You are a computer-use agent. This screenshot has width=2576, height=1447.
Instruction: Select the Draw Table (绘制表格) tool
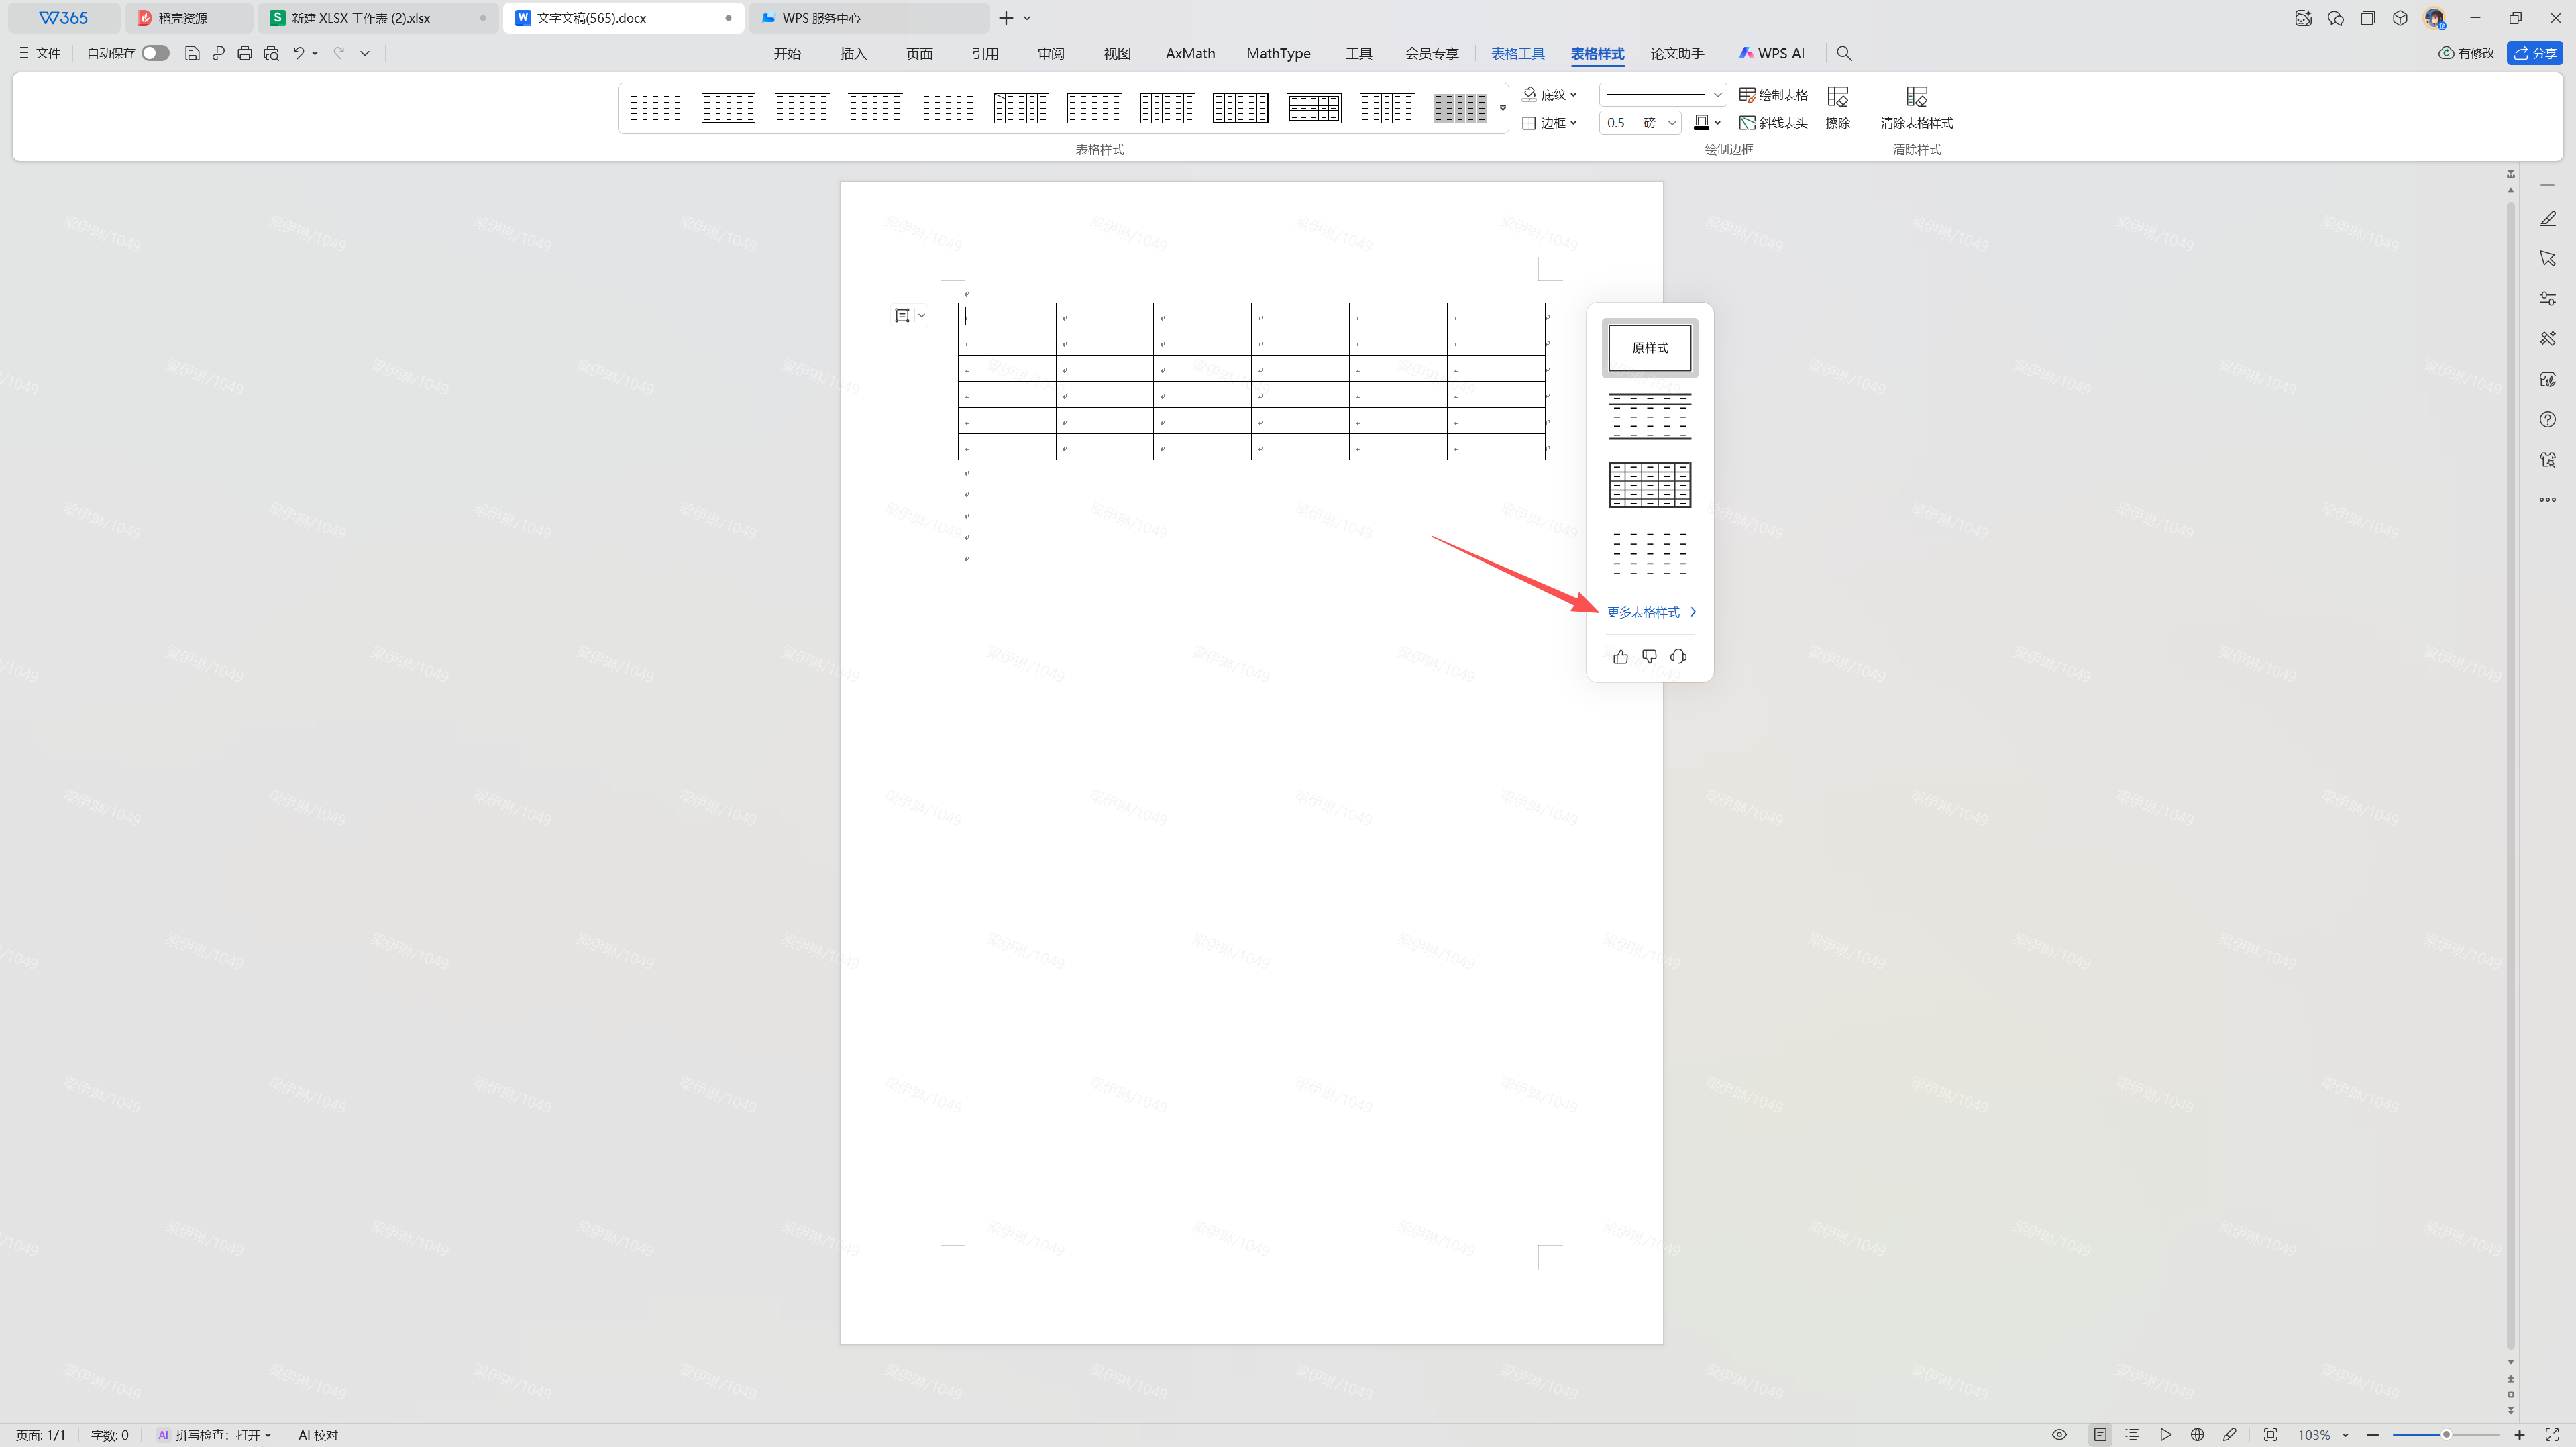[x=1773, y=94]
